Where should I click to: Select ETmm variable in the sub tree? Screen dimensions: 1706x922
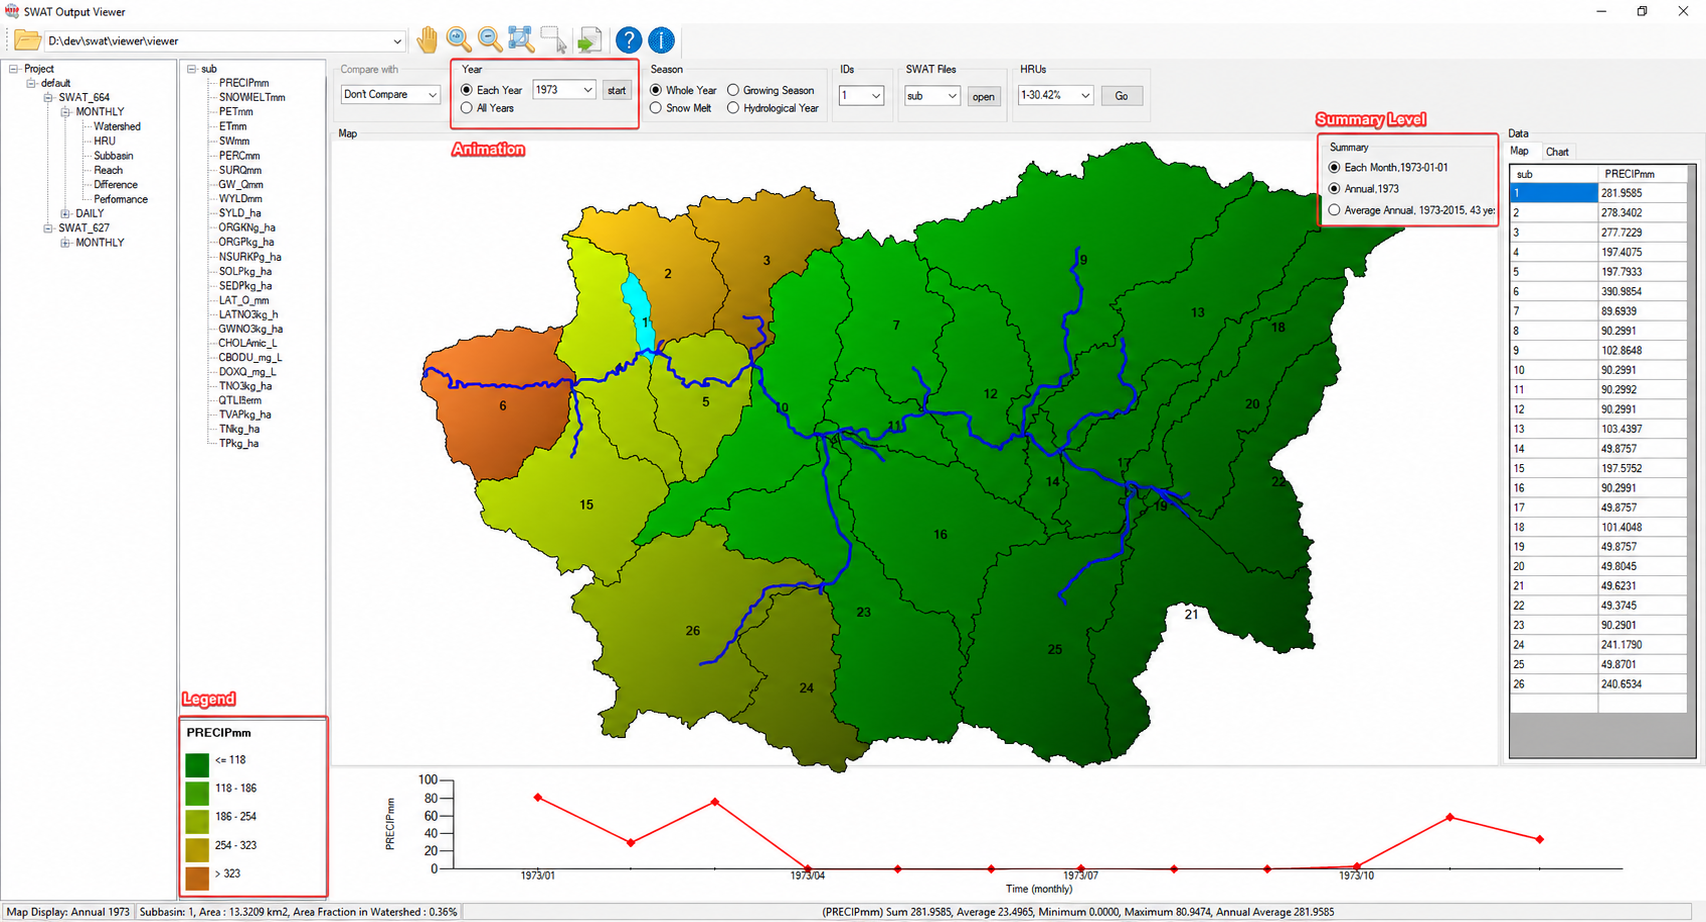233,127
